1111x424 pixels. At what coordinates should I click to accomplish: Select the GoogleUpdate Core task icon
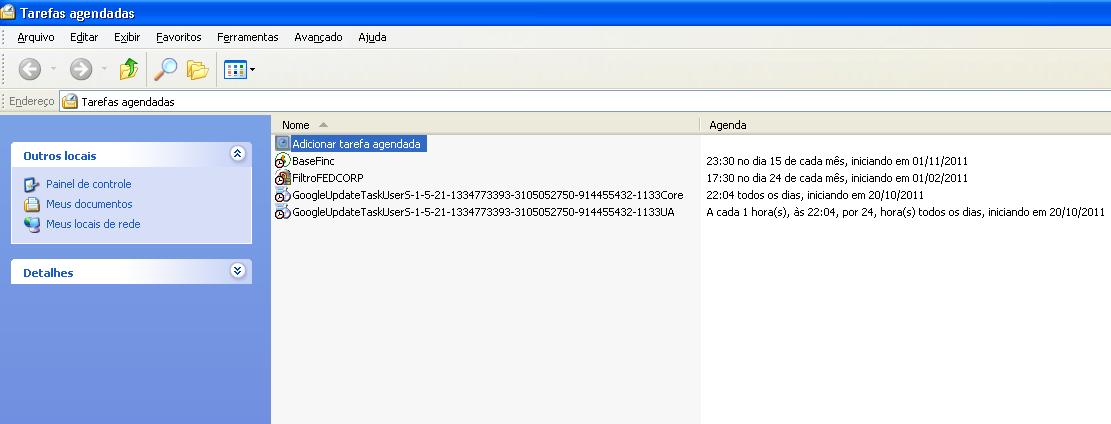pos(283,195)
